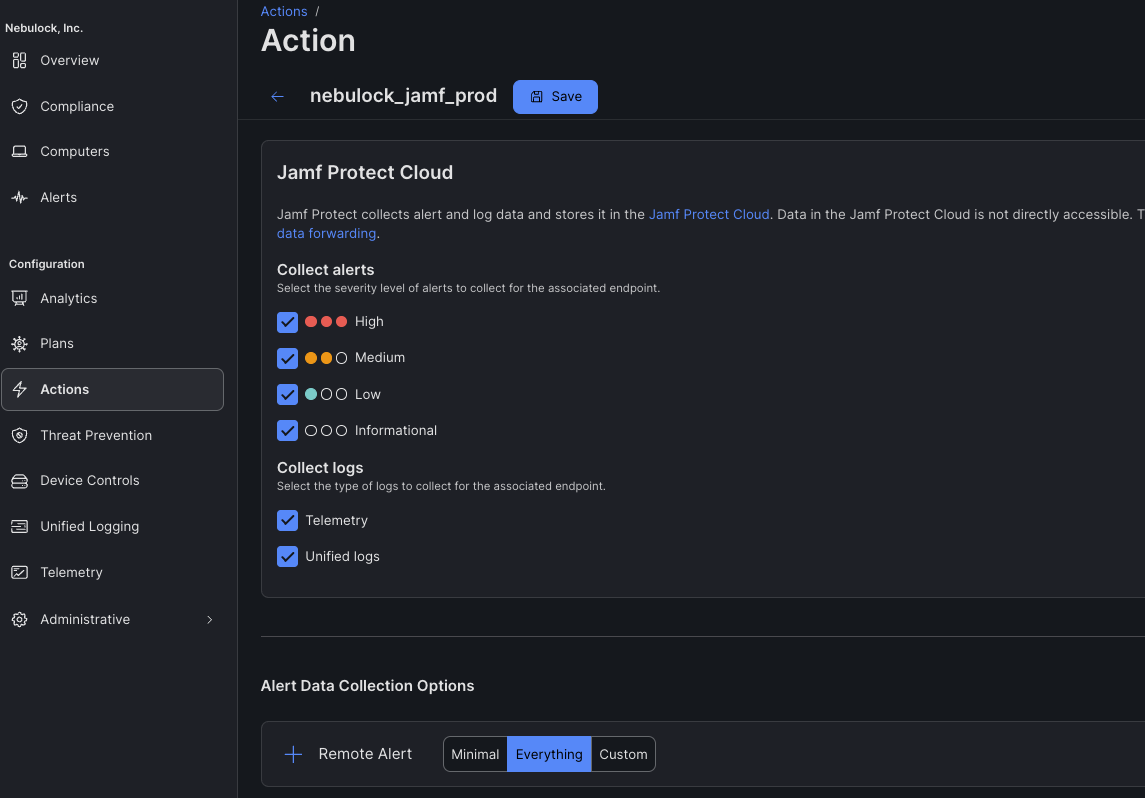
Task: Open Device Controls settings
Action: [89, 481]
